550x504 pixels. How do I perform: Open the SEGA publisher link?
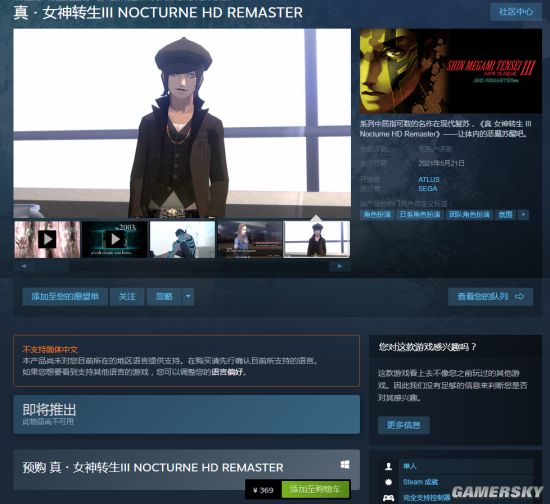[427, 188]
